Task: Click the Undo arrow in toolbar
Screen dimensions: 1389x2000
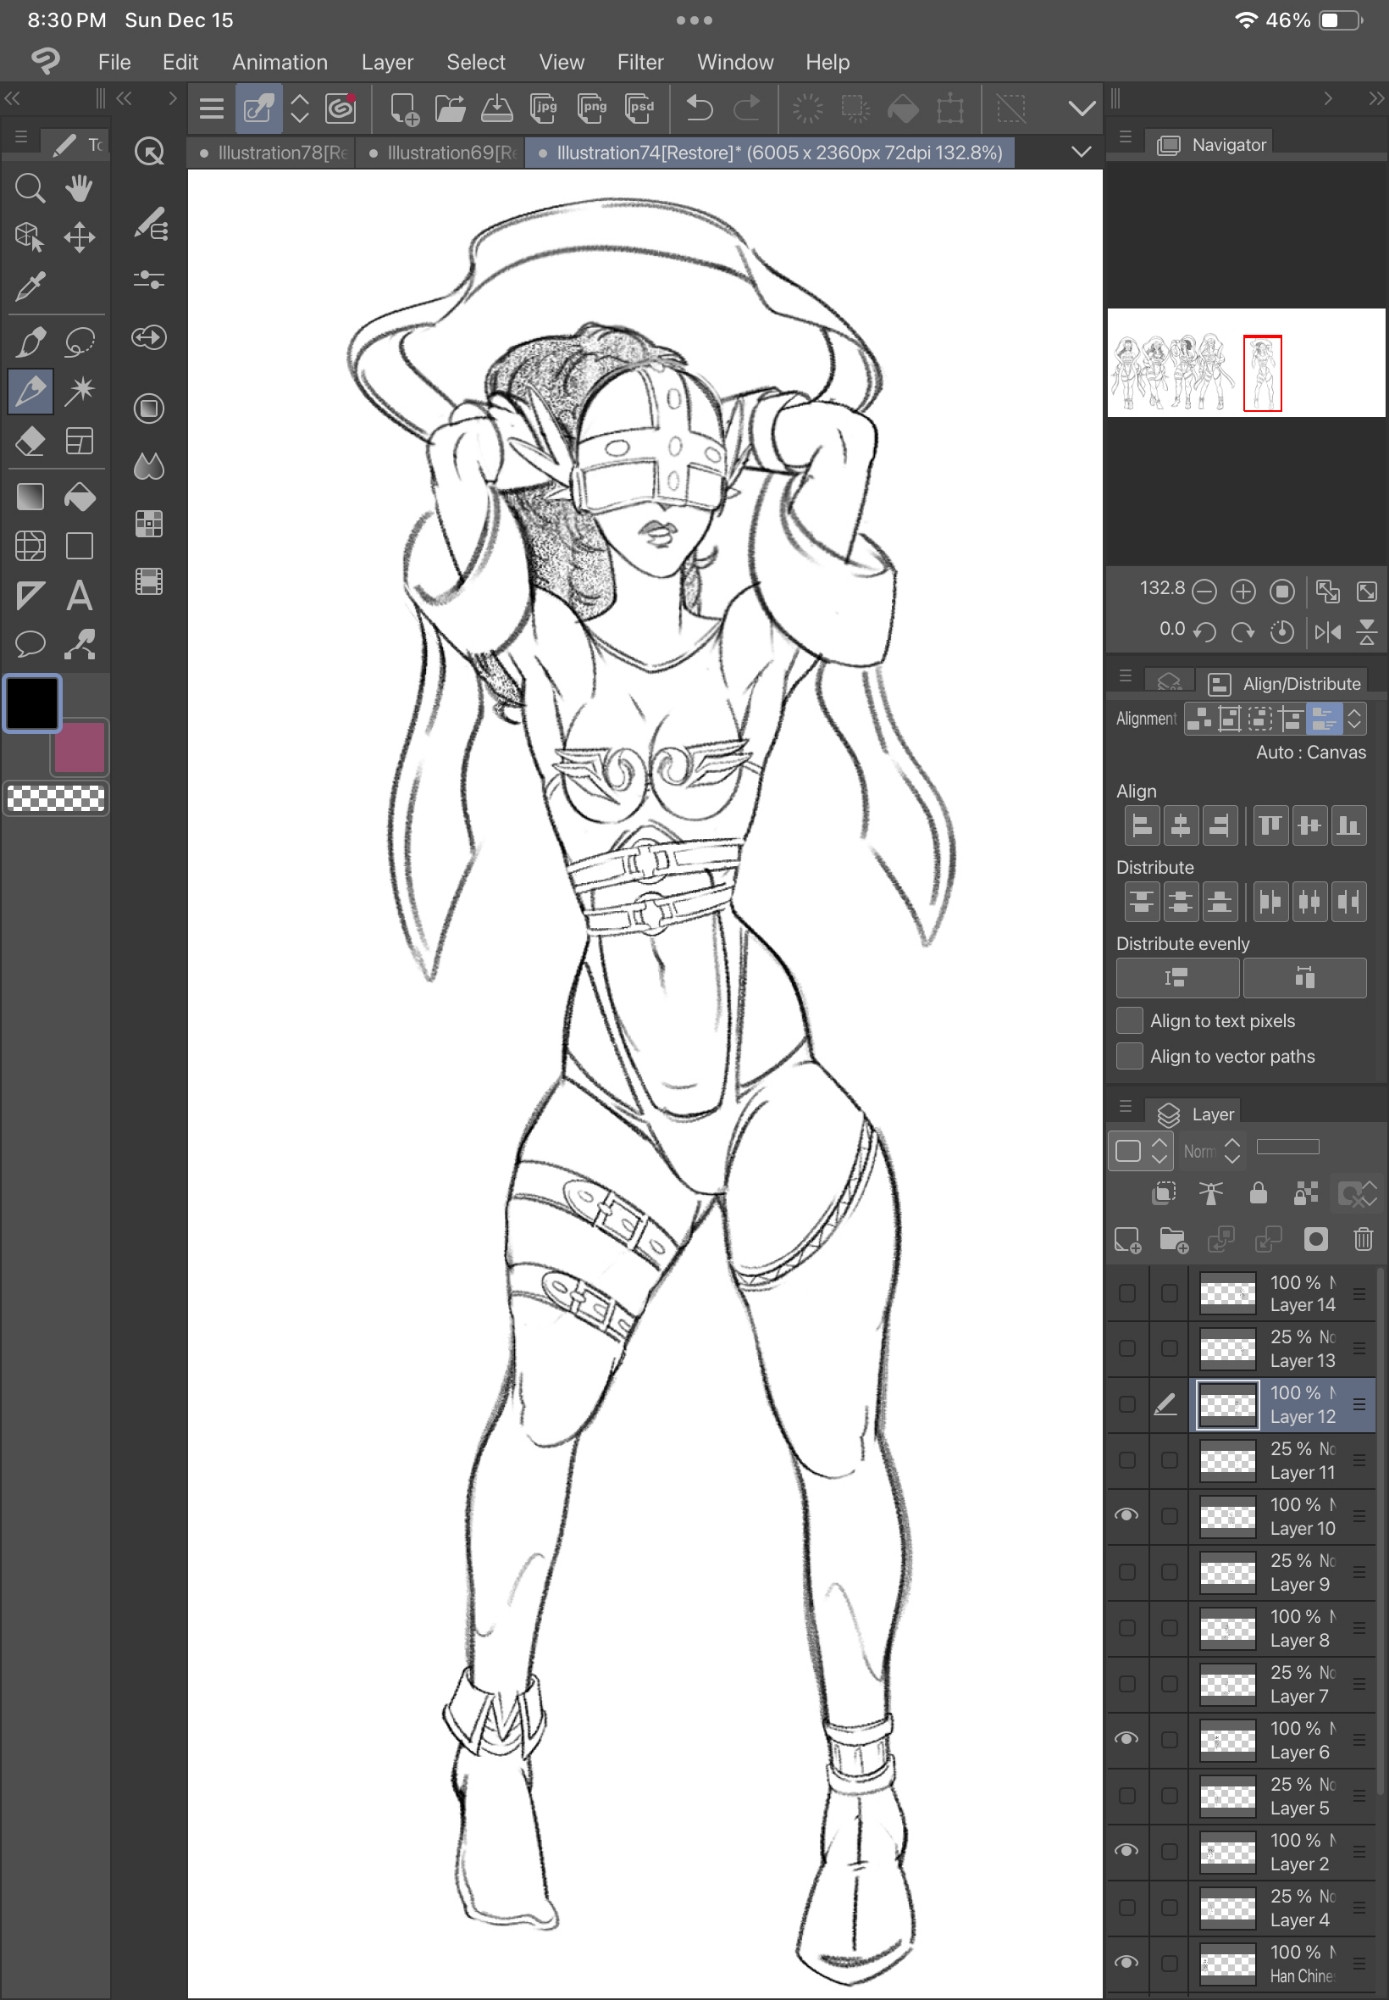Action: tap(699, 108)
